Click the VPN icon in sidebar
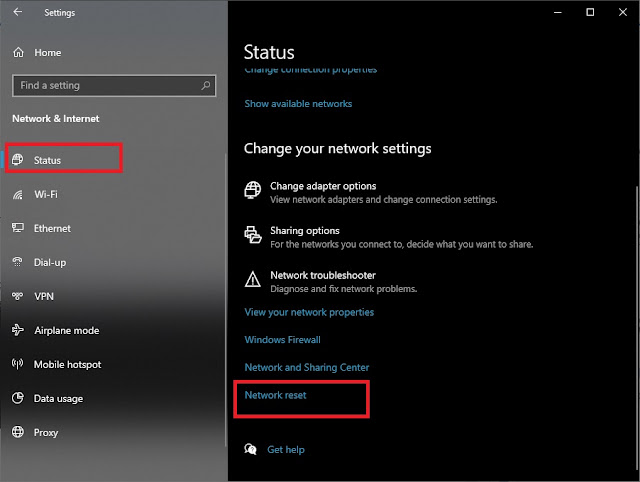Screen dimensions: 640x482 coord(18,296)
